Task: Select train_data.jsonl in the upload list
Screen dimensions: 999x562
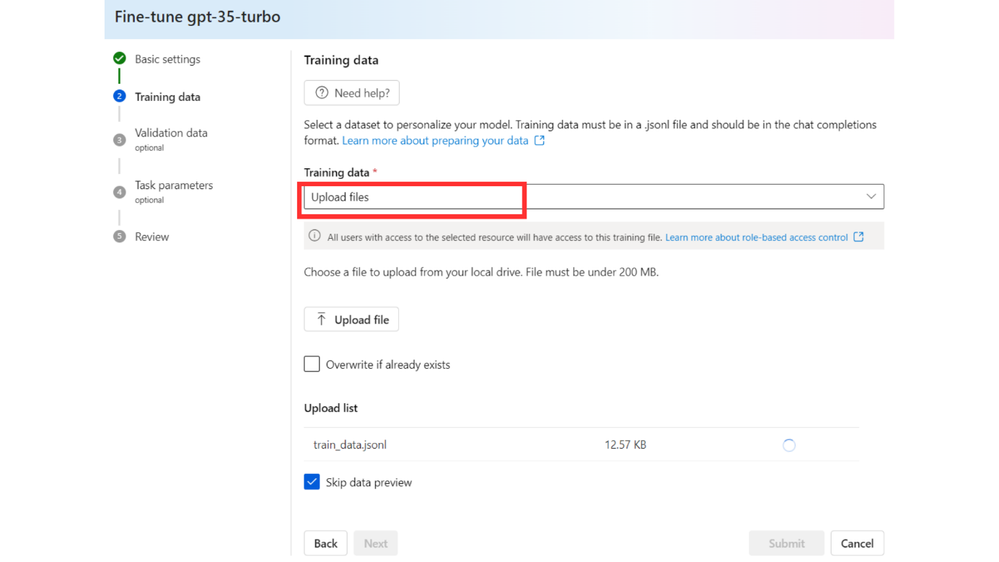Action: (350, 445)
